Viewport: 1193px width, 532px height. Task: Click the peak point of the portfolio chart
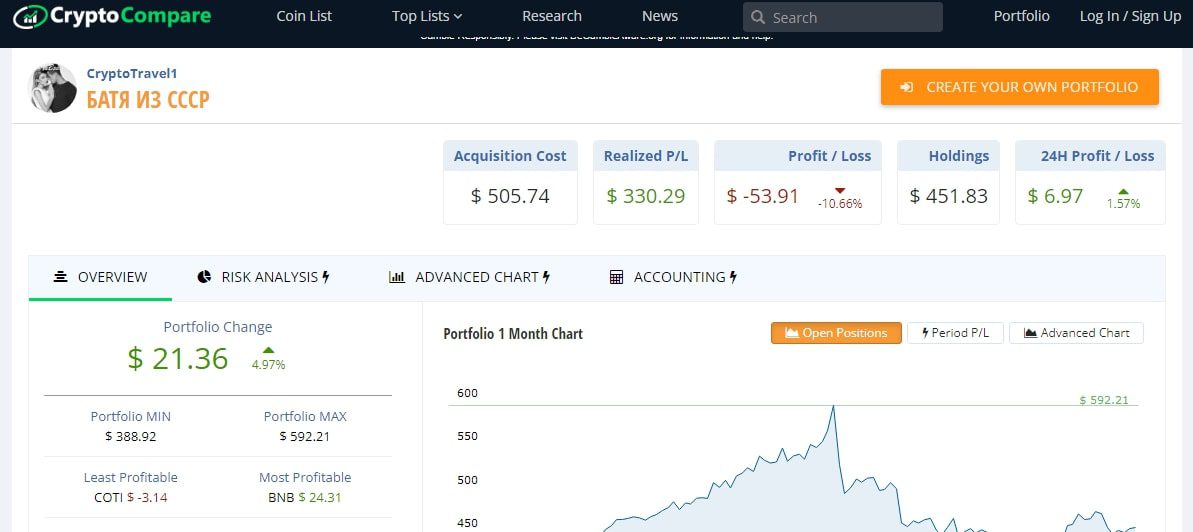tap(834, 406)
